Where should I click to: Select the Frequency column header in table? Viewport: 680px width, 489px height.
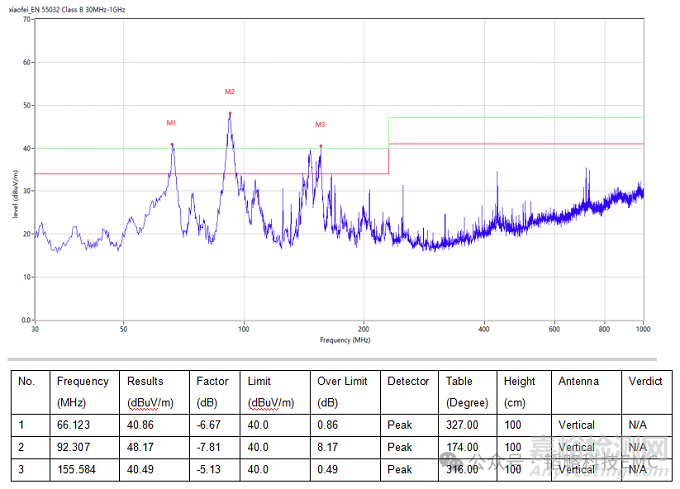pyautogui.click(x=82, y=381)
